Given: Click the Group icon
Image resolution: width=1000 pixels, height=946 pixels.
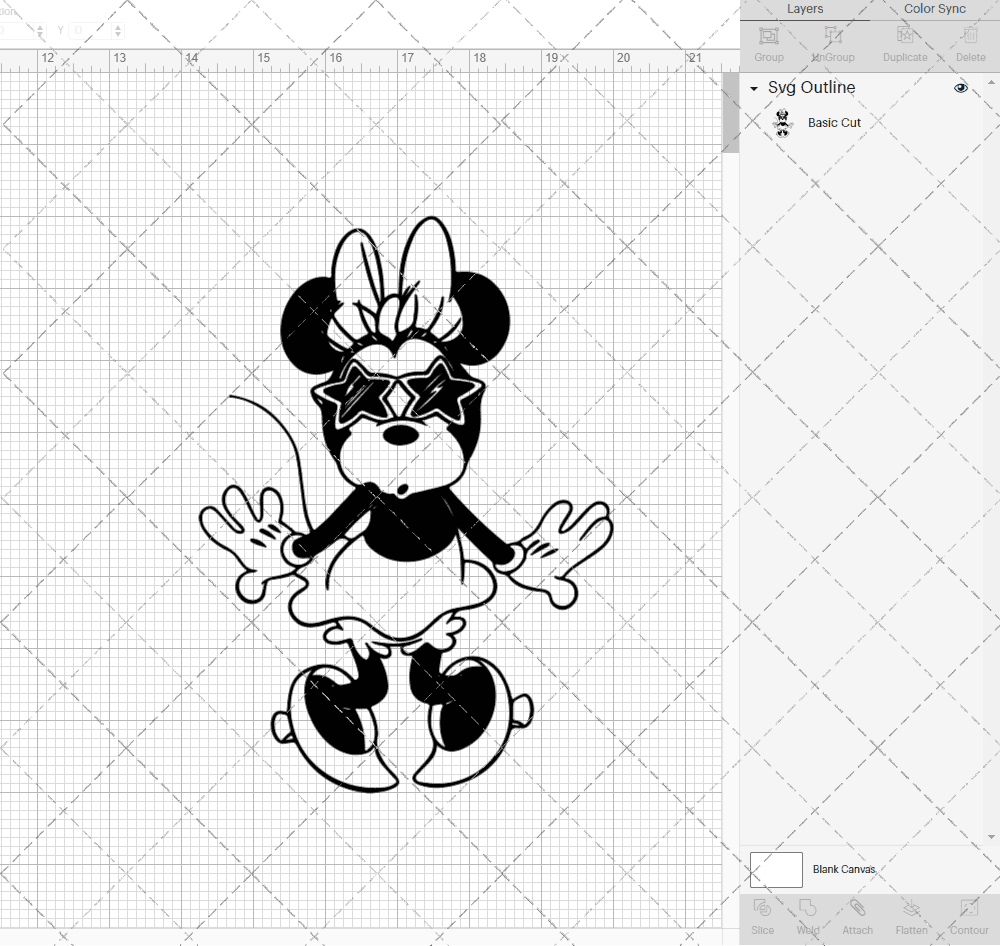Looking at the screenshot, I should (x=768, y=36).
